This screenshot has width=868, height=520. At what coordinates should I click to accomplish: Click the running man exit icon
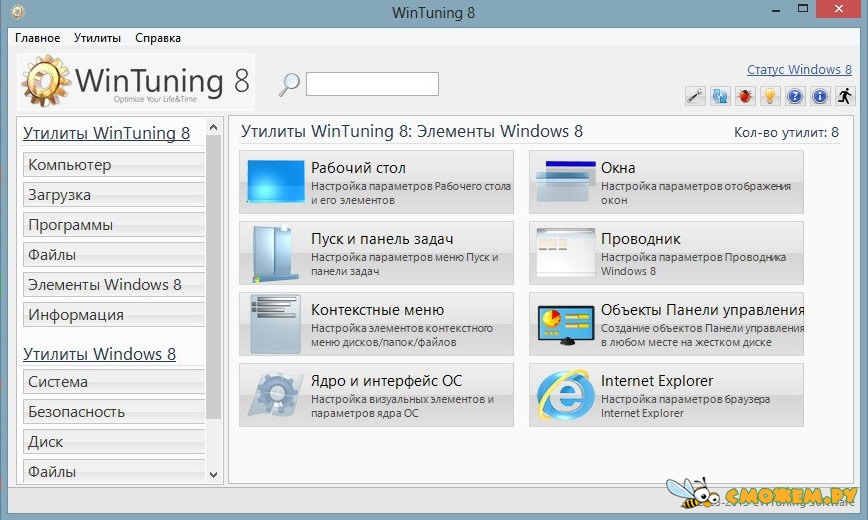coord(845,96)
